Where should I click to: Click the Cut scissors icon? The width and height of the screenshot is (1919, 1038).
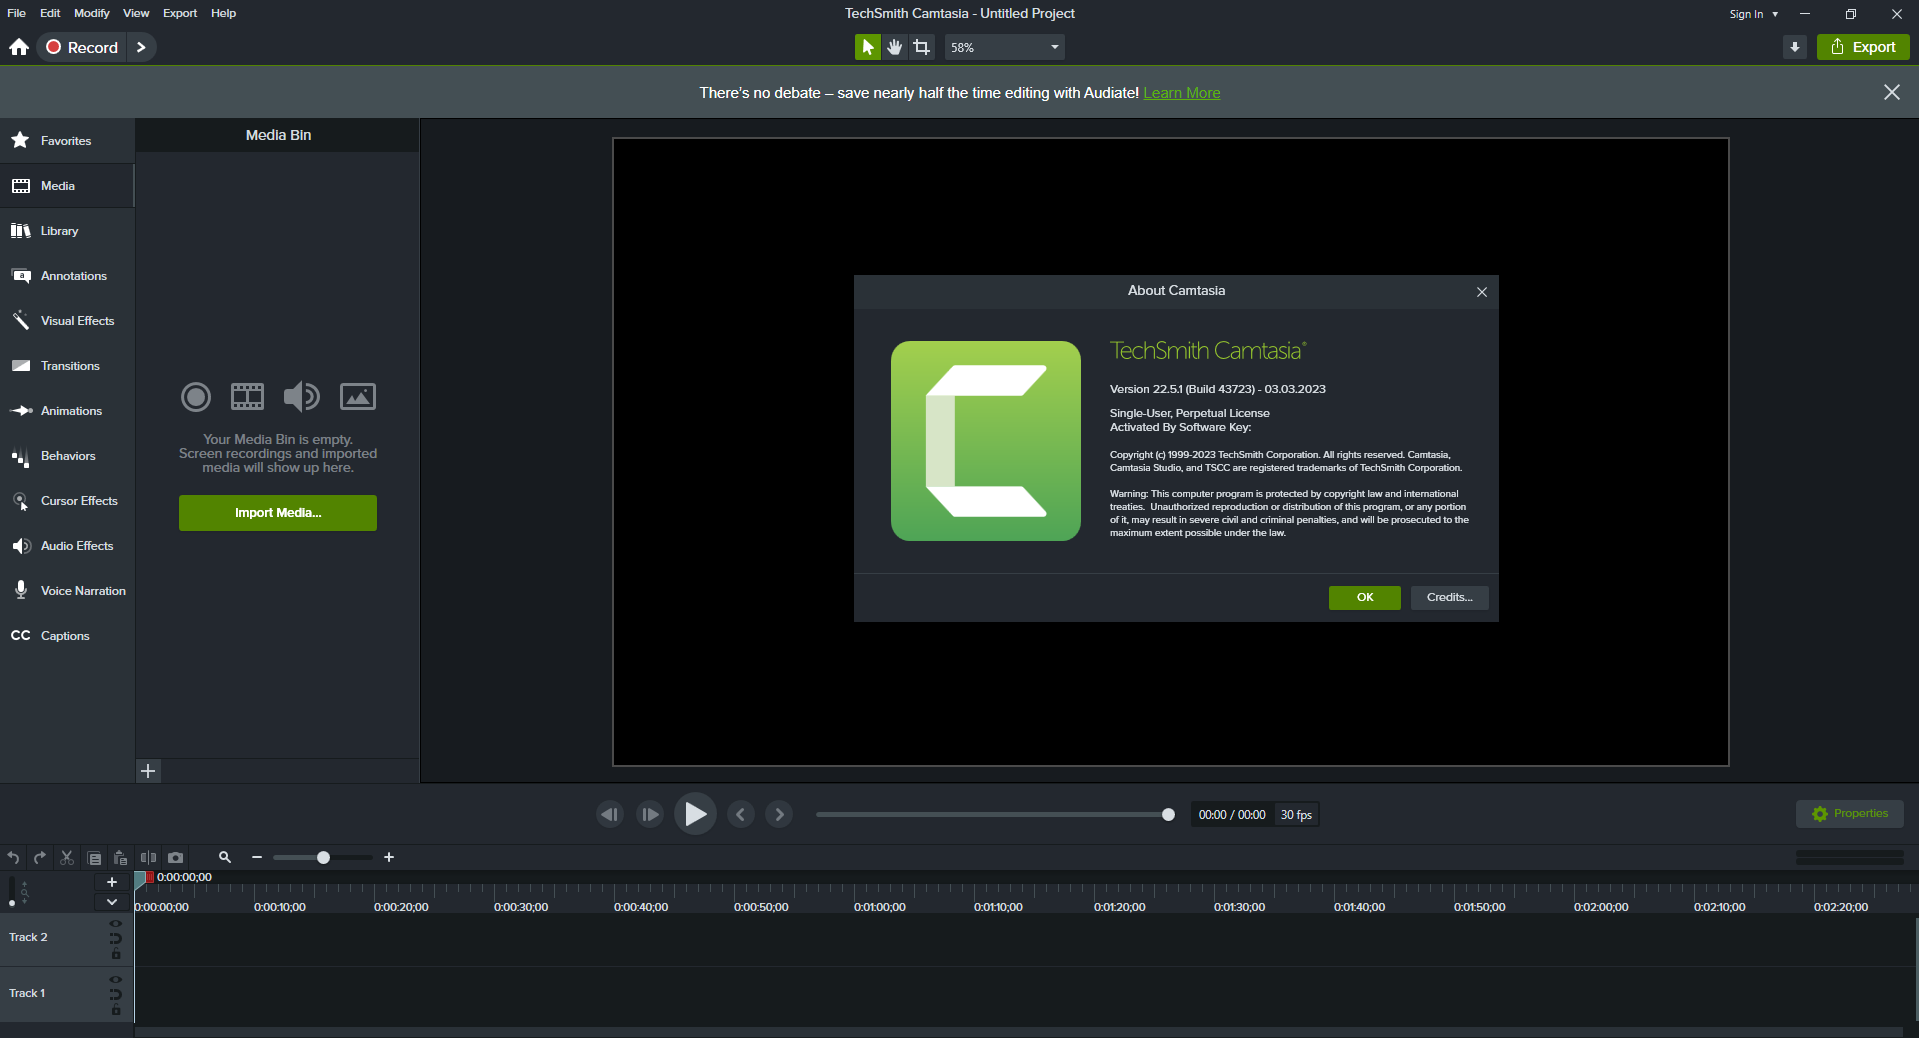[x=67, y=858]
